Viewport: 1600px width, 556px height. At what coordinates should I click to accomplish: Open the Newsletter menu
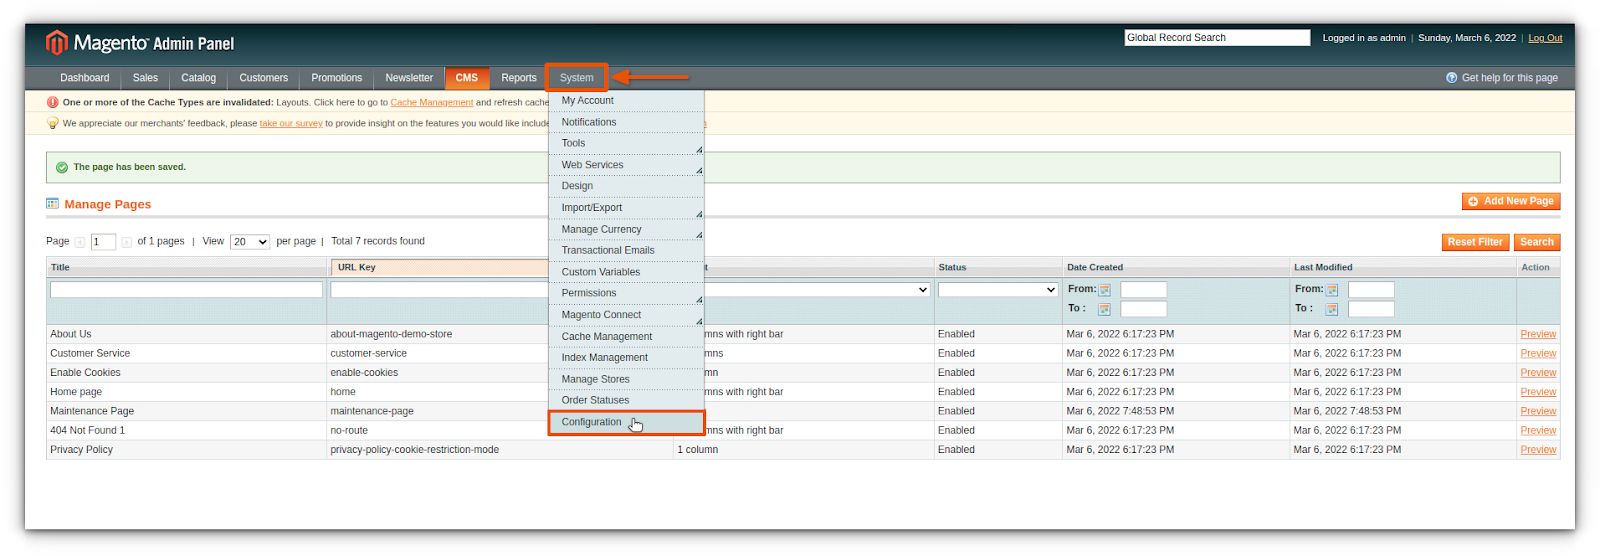pos(409,78)
